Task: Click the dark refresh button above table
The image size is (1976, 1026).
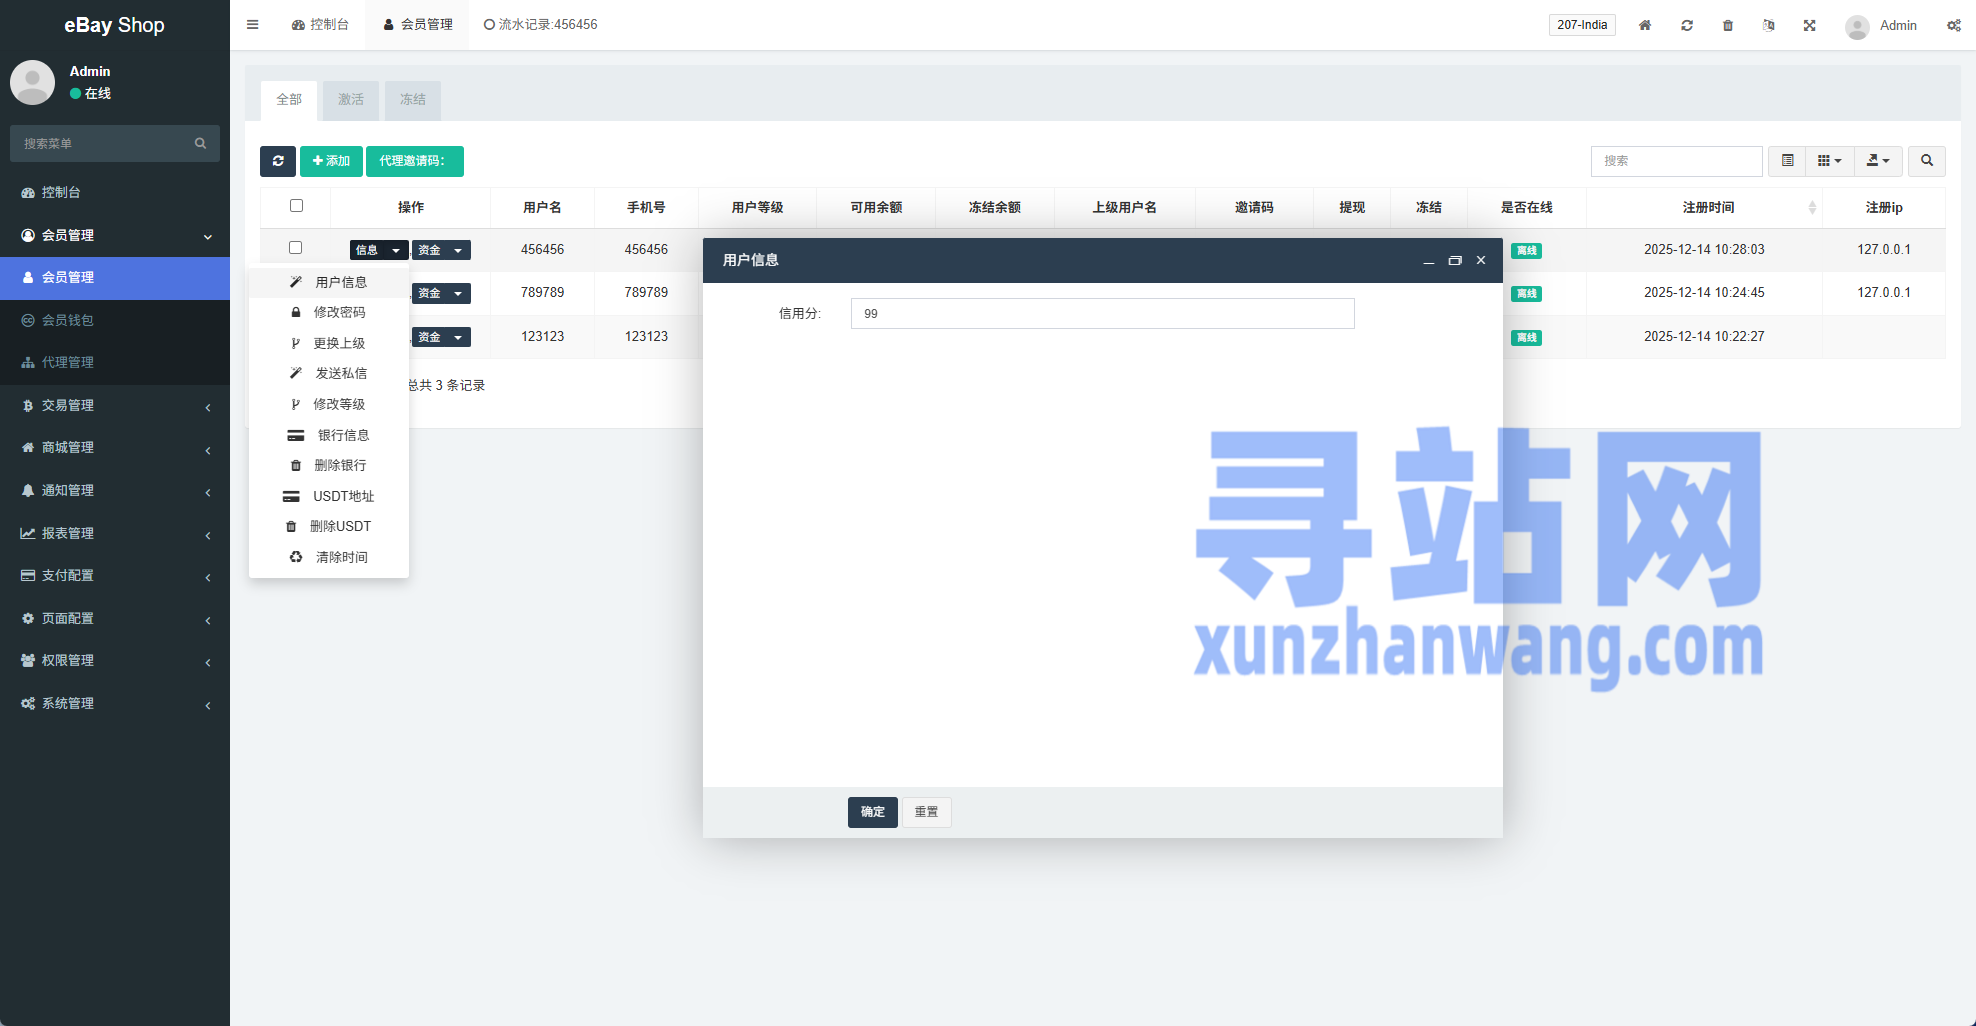Action: (278, 161)
